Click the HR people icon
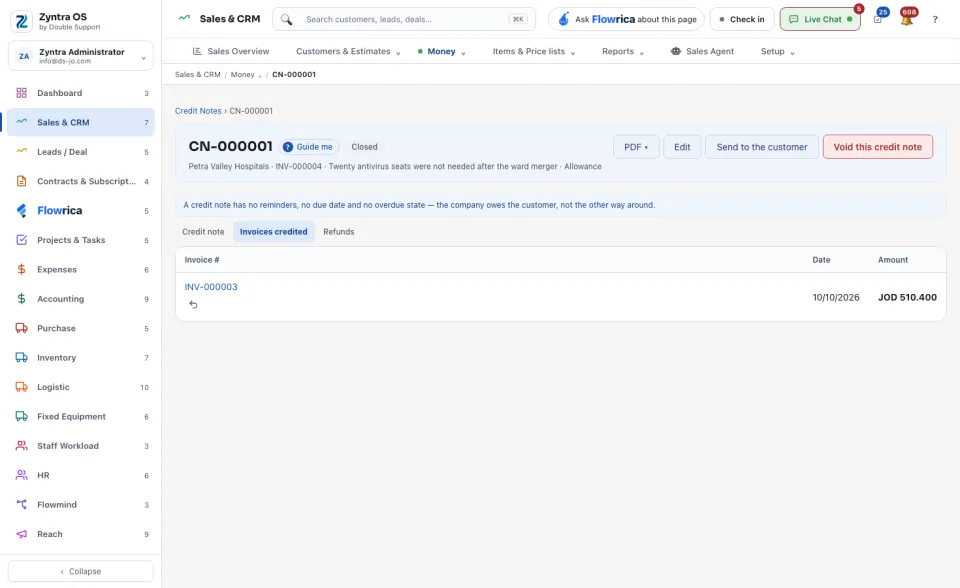Image resolution: width=960 pixels, height=588 pixels. [21, 475]
